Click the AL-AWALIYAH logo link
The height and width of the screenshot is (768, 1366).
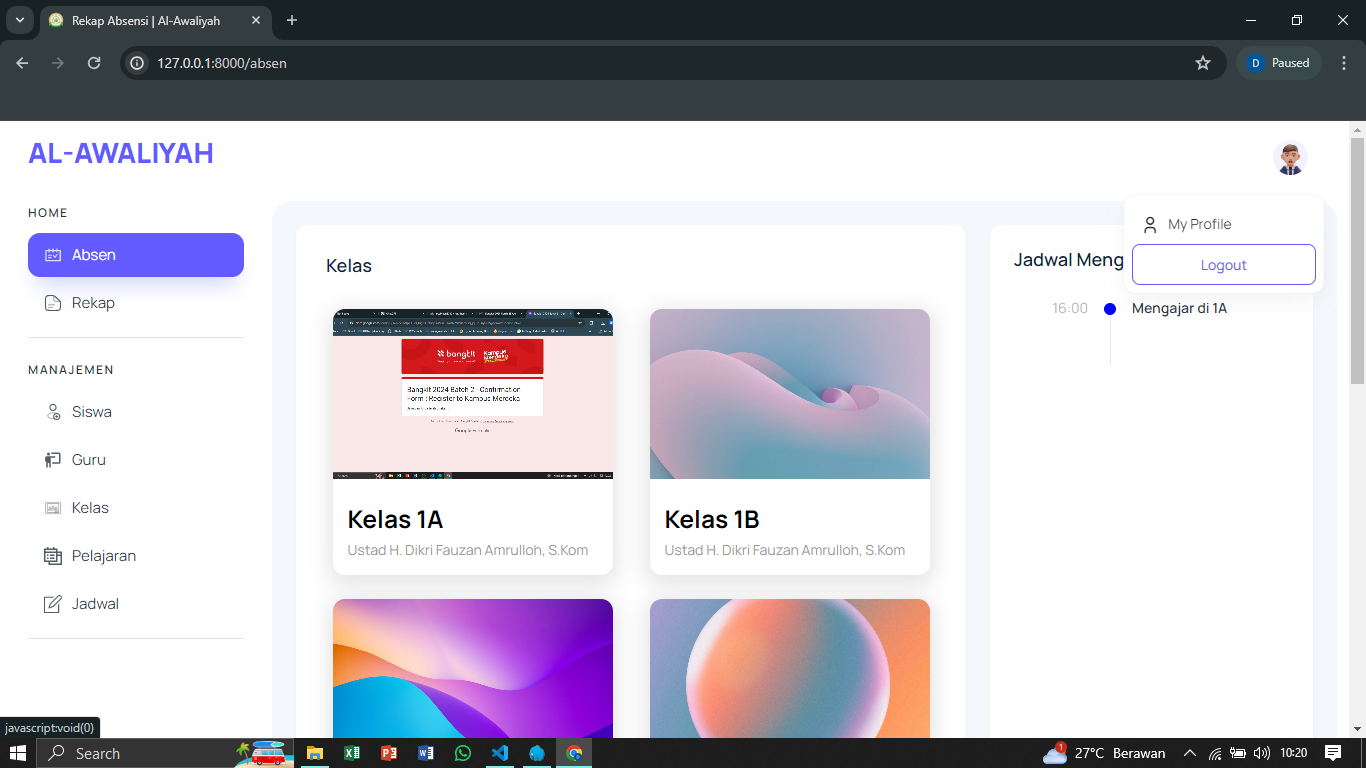[121, 153]
